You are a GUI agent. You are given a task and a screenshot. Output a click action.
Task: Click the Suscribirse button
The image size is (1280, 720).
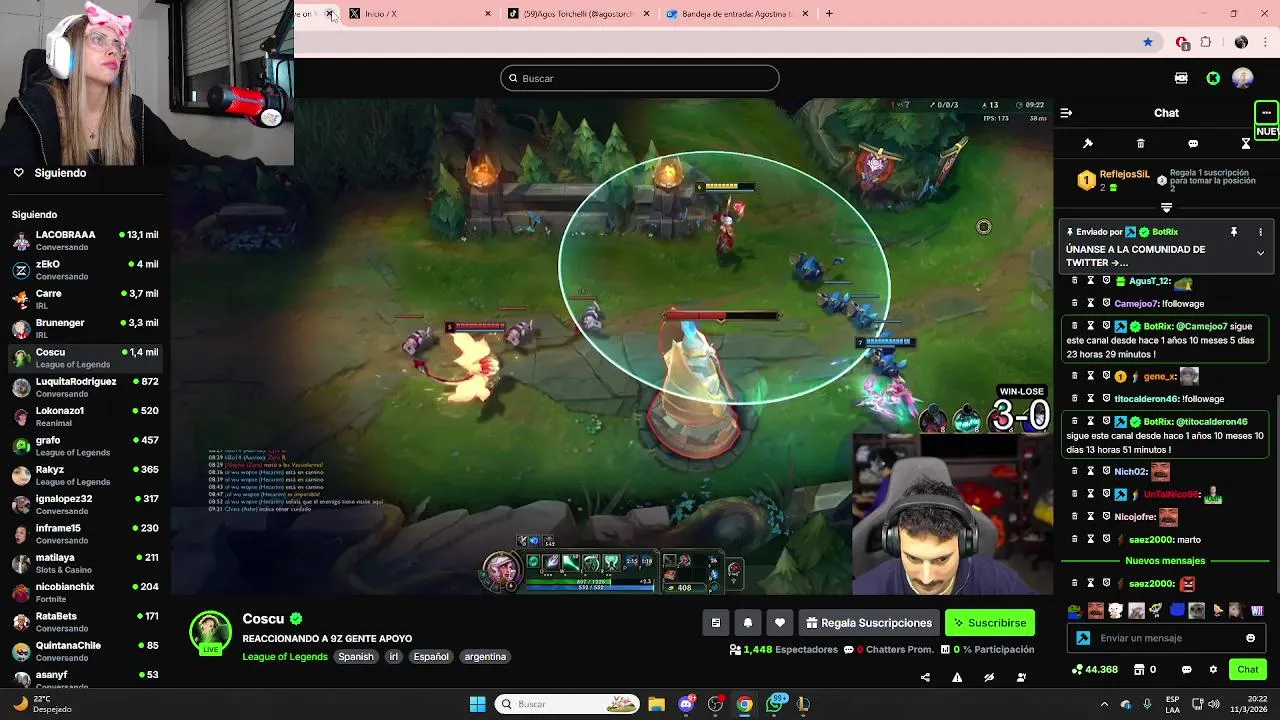(990, 623)
